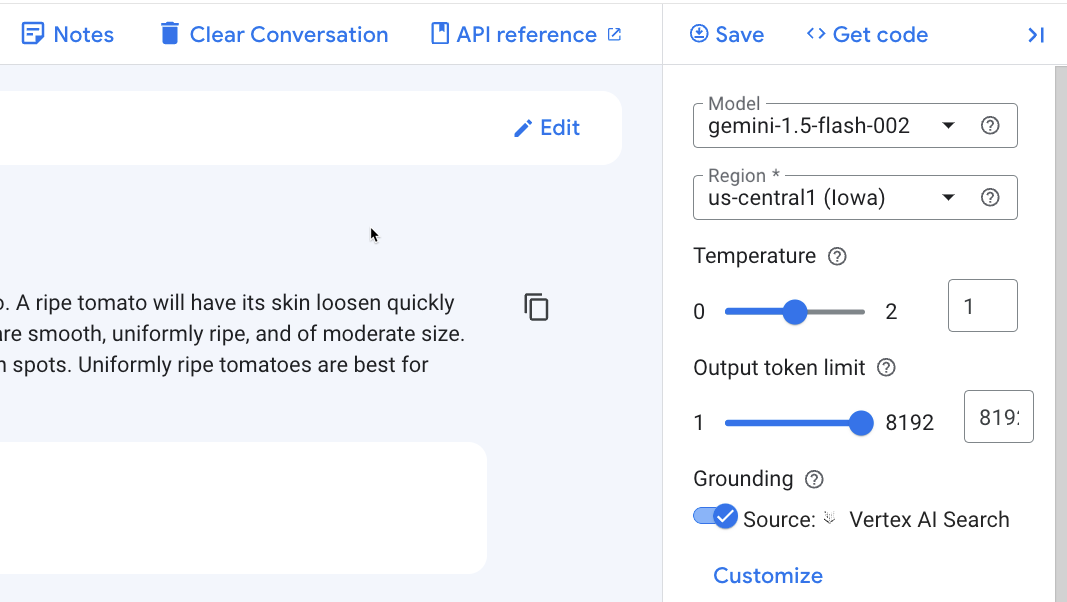
Task: Open Output token limit help tooltip
Action: tap(886, 368)
